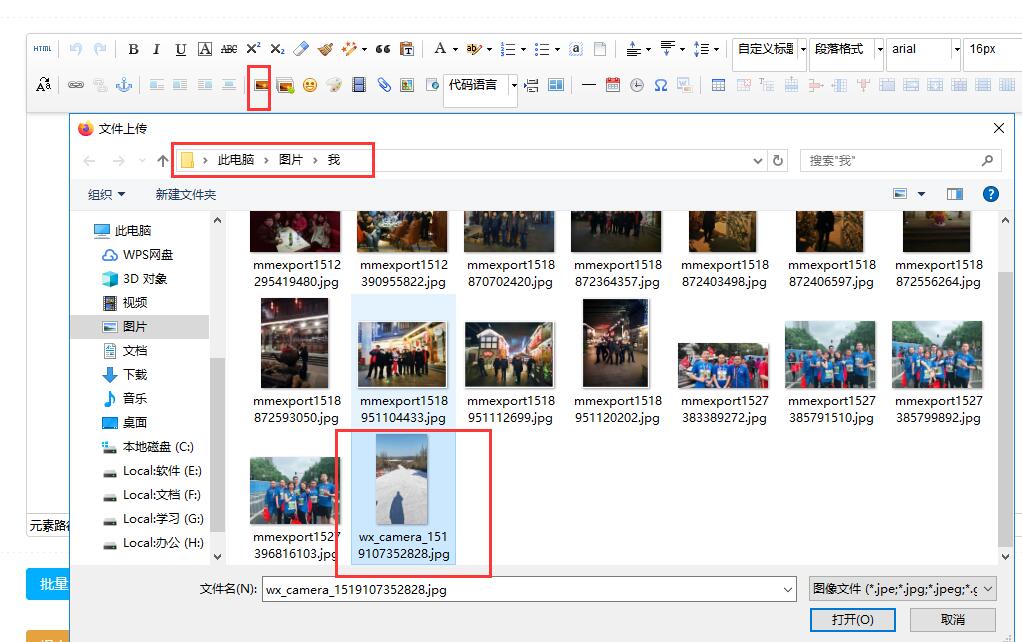Toggle HTML source mode
Image resolution: width=1022 pixels, height=642 pixels.
pyautogui.click(x=42, y=49)
